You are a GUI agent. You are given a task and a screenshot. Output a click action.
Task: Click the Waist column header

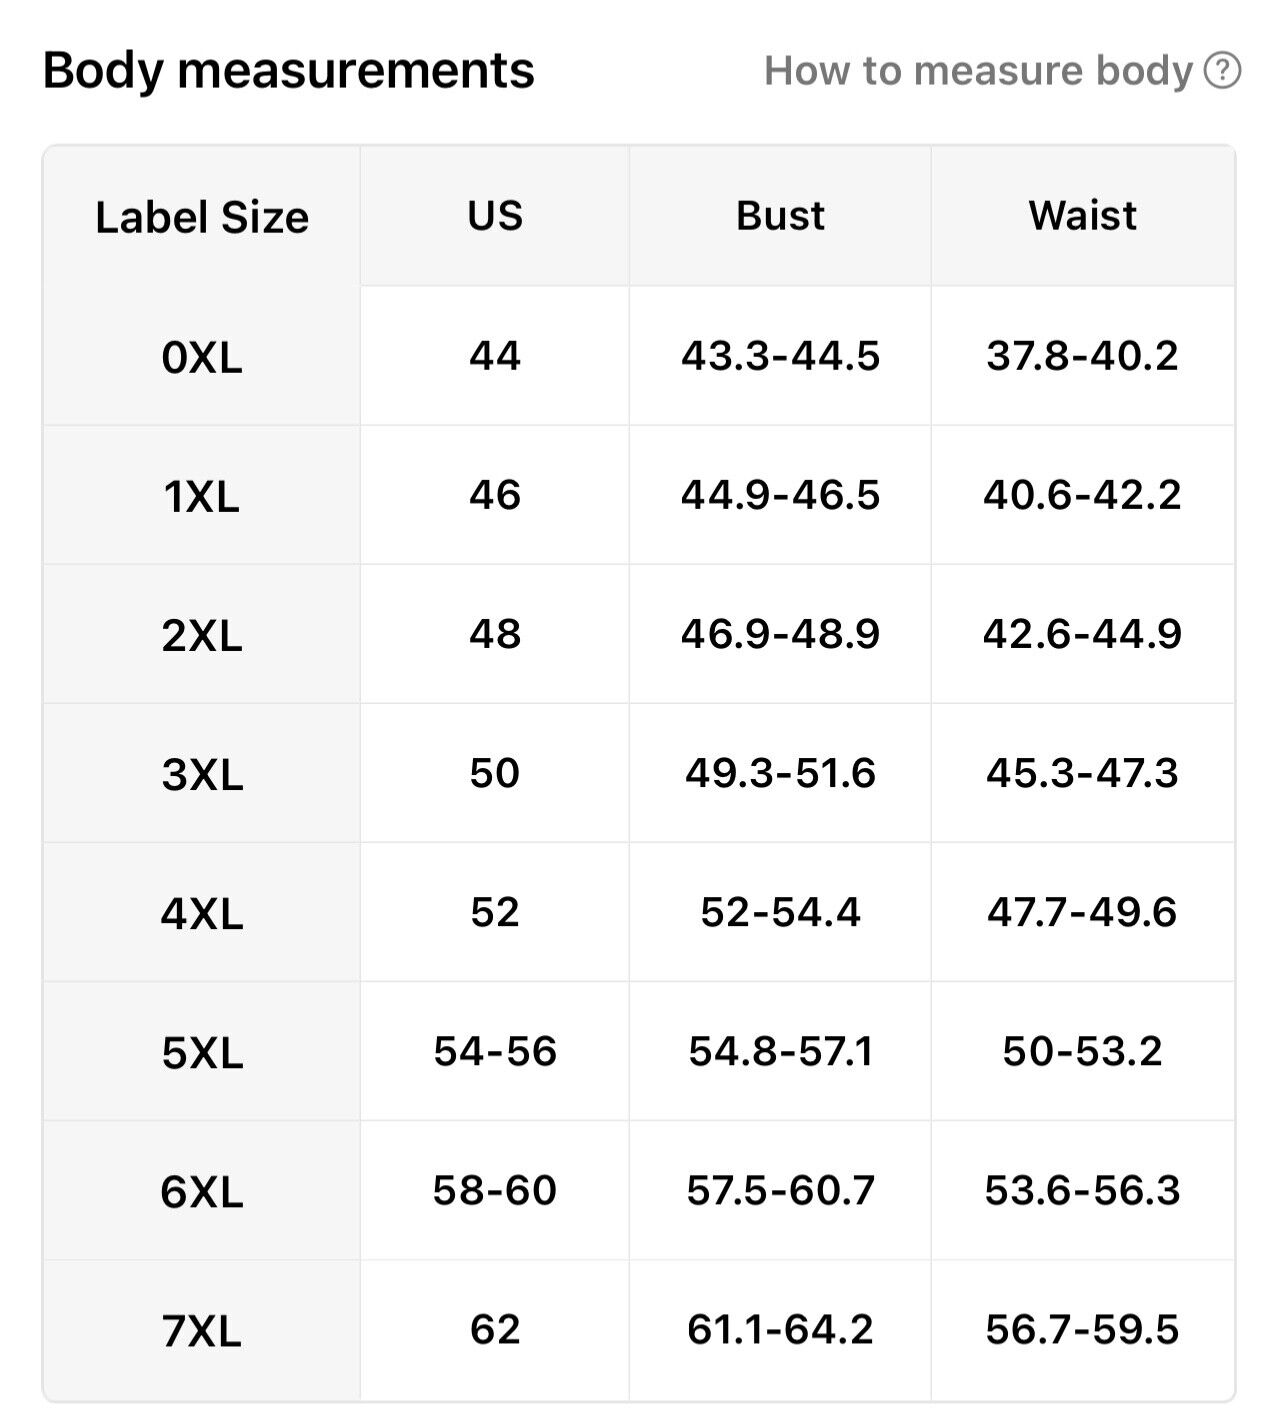(1083, 216)
